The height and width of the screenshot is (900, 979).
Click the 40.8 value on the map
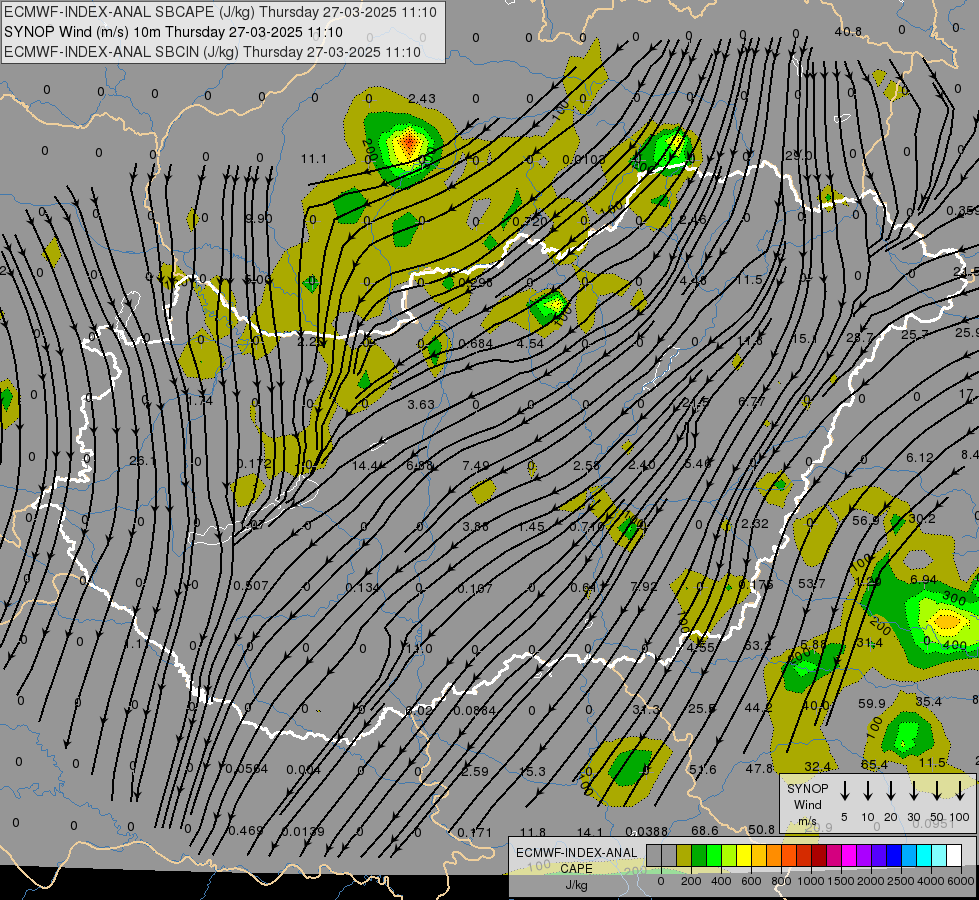(848, 32)
